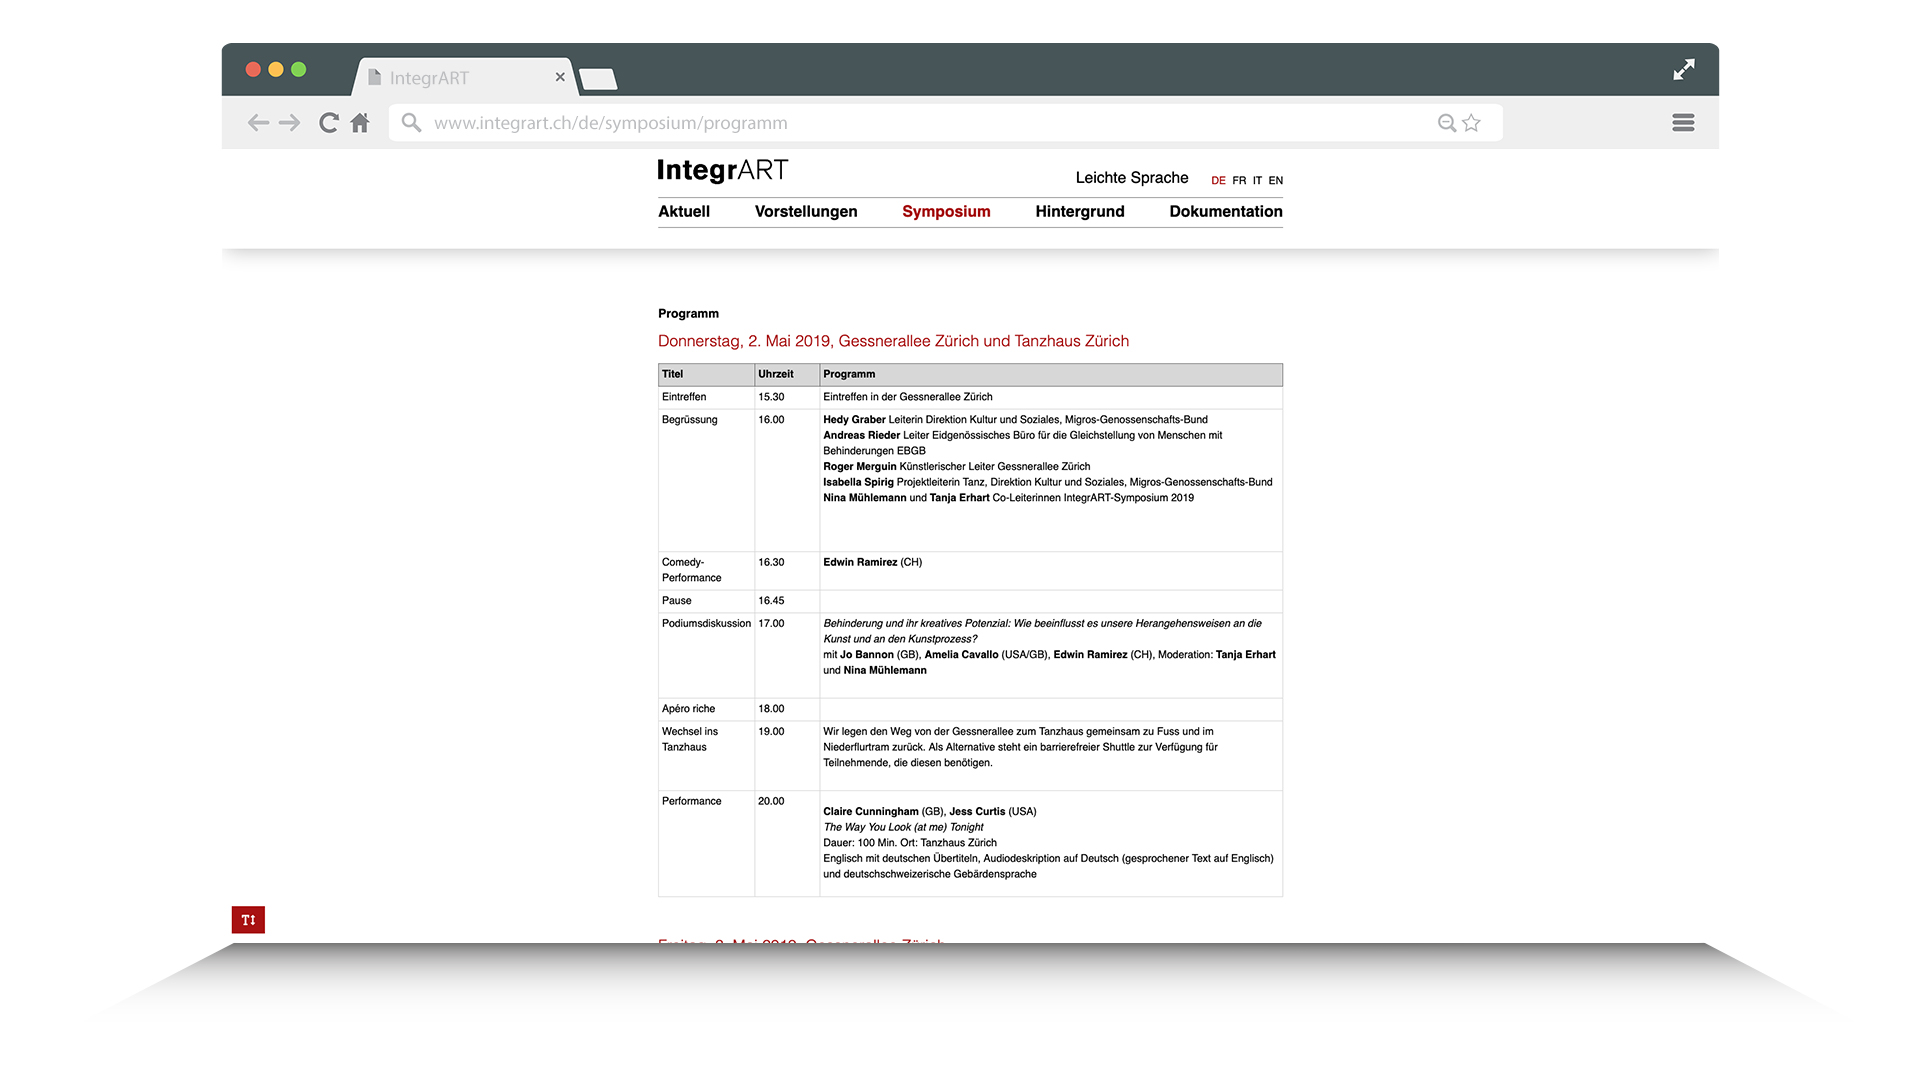This screenshot has width=1920, height=1080.
Task: Select DE as the active language
Action: pos(1218,180)
